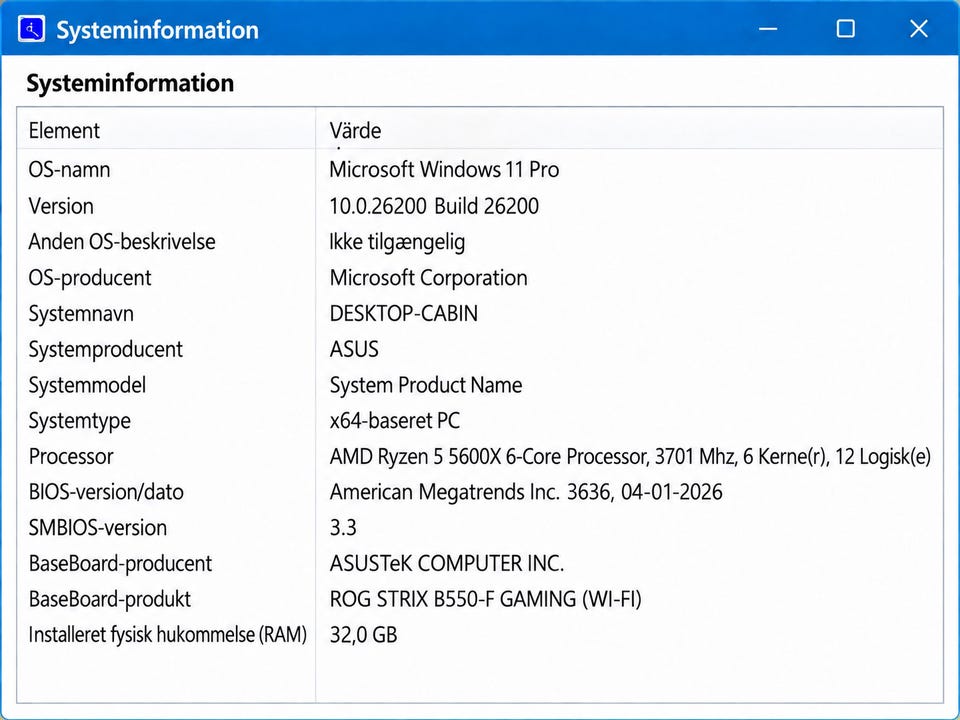Select the Processor row label
This screenshot has height=720, width=960.
pyautogui.click(x=71, y=457)
